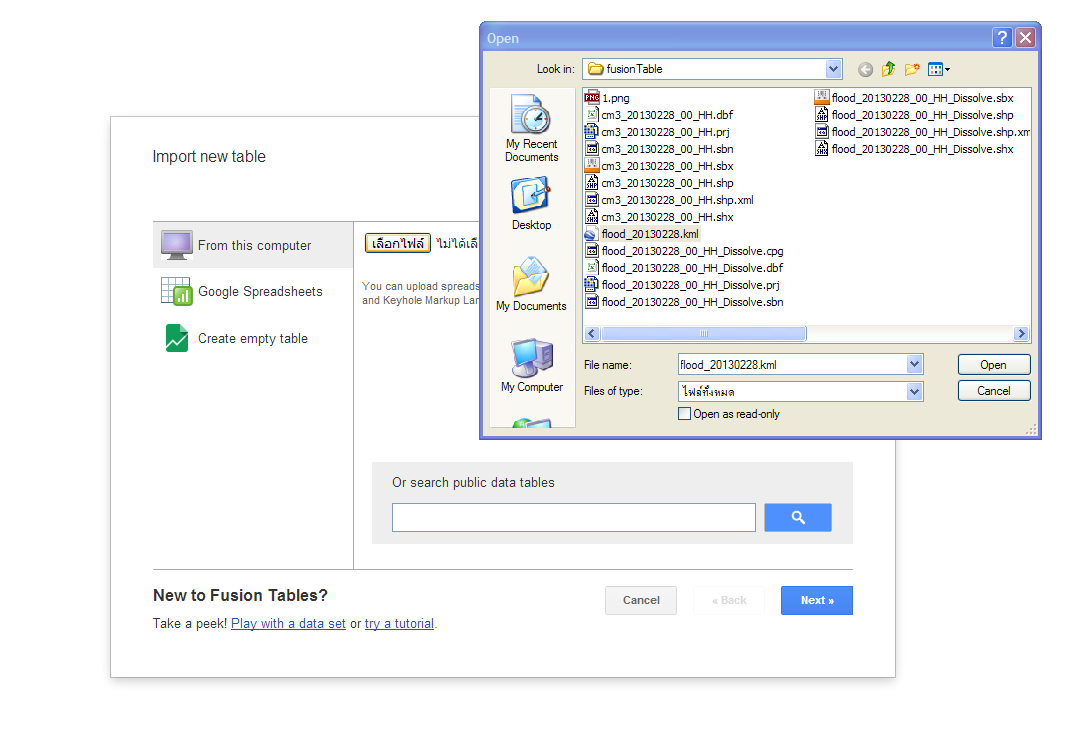Select file flood_20130228_00_HH_Dissolve.sbn
This screenshot has width=1084, height=734.
pyautogui.click(x=684, y=302)
